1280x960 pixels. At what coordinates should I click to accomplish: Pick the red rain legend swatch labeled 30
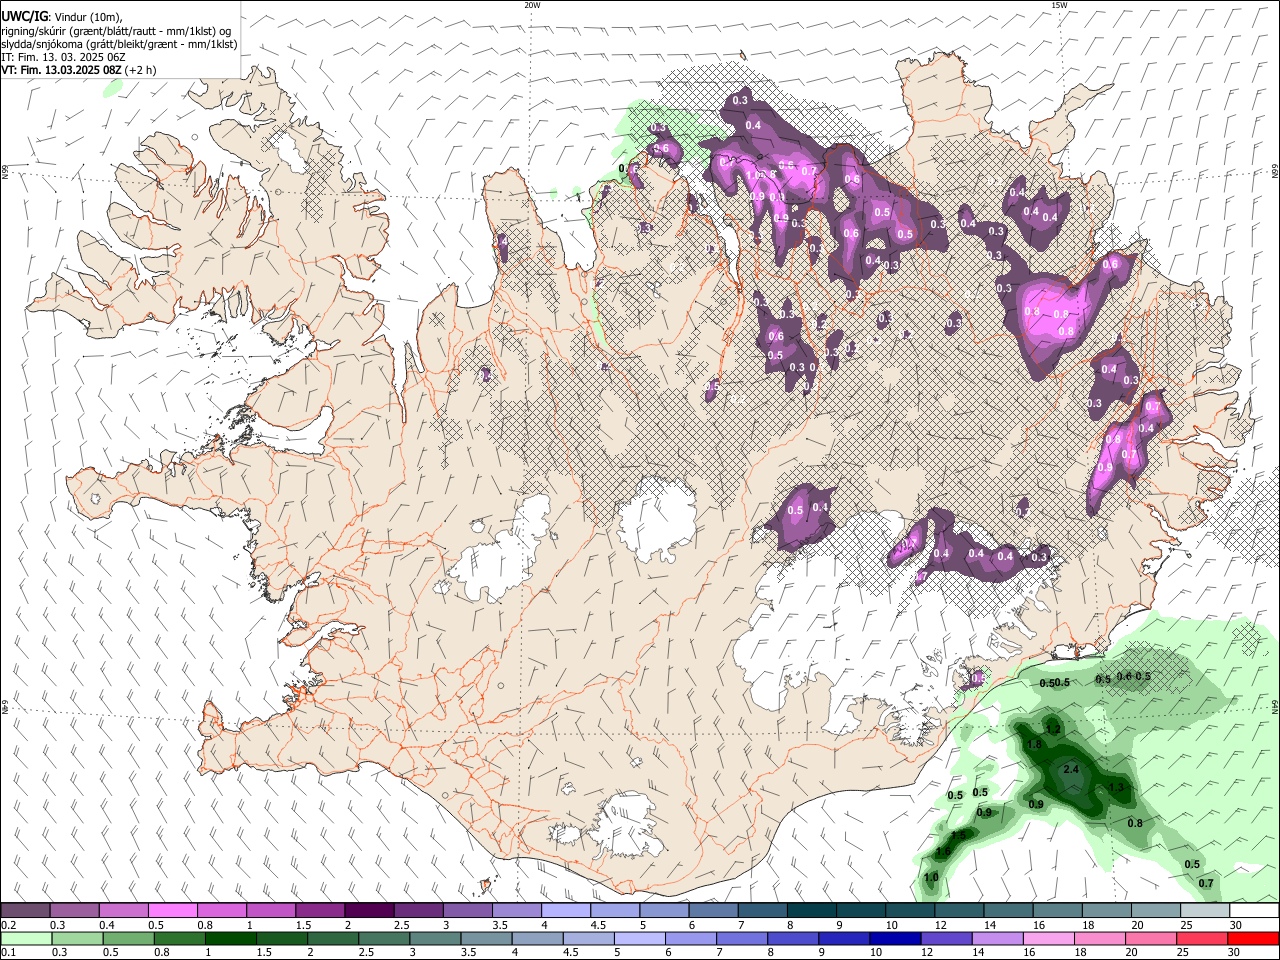tap(1253, 938)
